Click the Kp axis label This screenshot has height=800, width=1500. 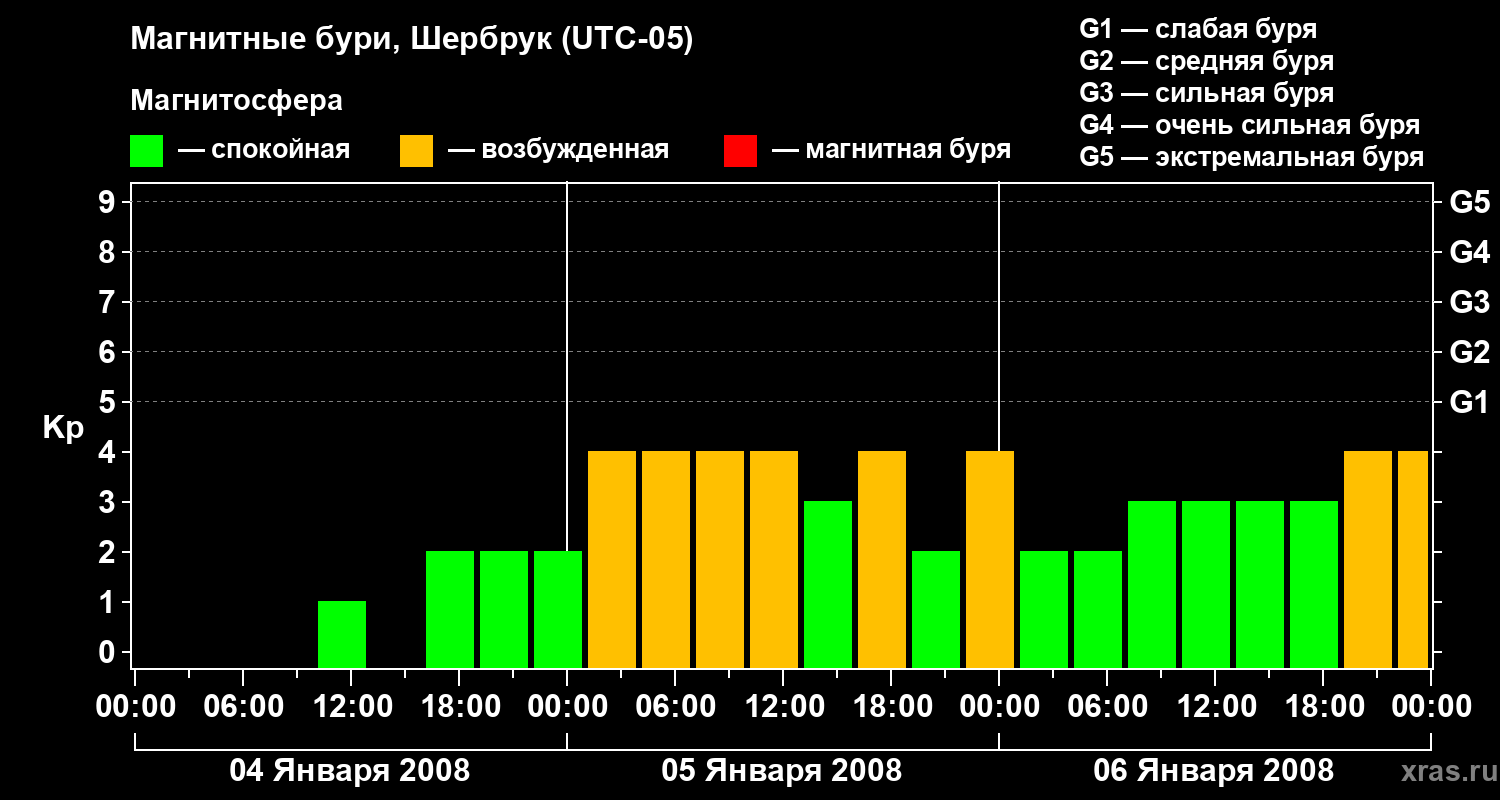[x=64, y=428]
